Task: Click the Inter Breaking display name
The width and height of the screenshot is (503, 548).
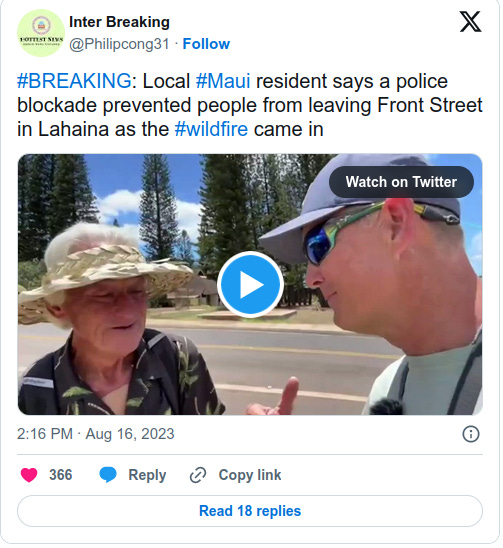Action: 119,22
